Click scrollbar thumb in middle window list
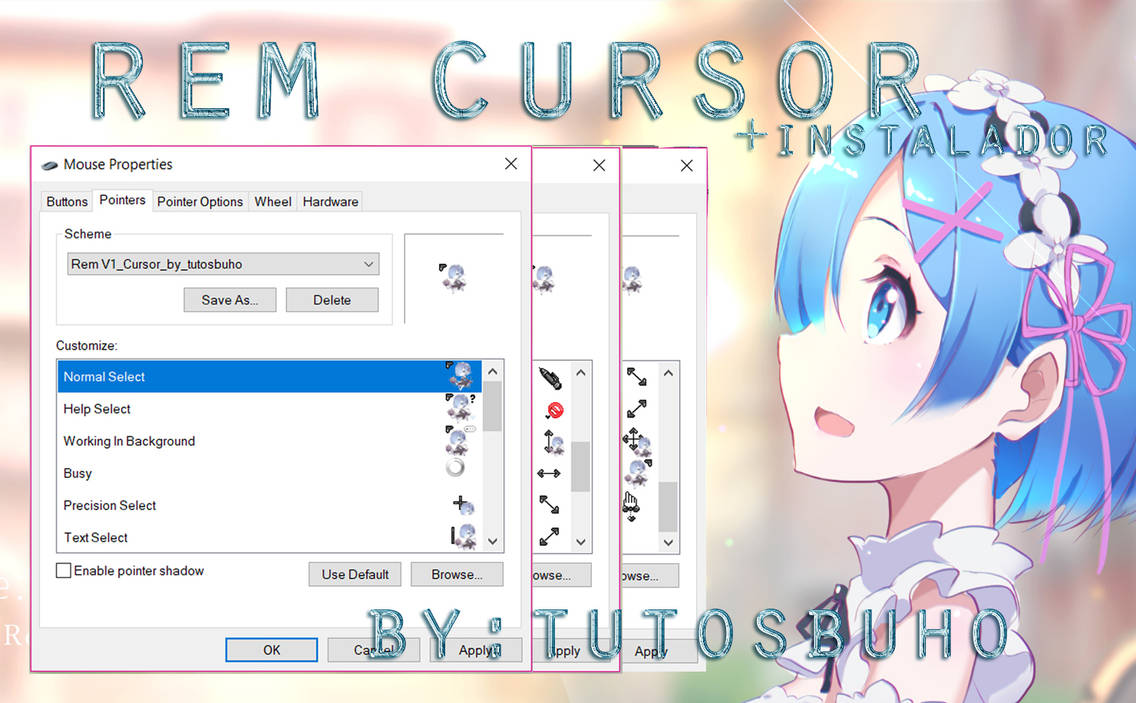The width and height of the screenshot is (1136, 703). [x=581, y=467]
